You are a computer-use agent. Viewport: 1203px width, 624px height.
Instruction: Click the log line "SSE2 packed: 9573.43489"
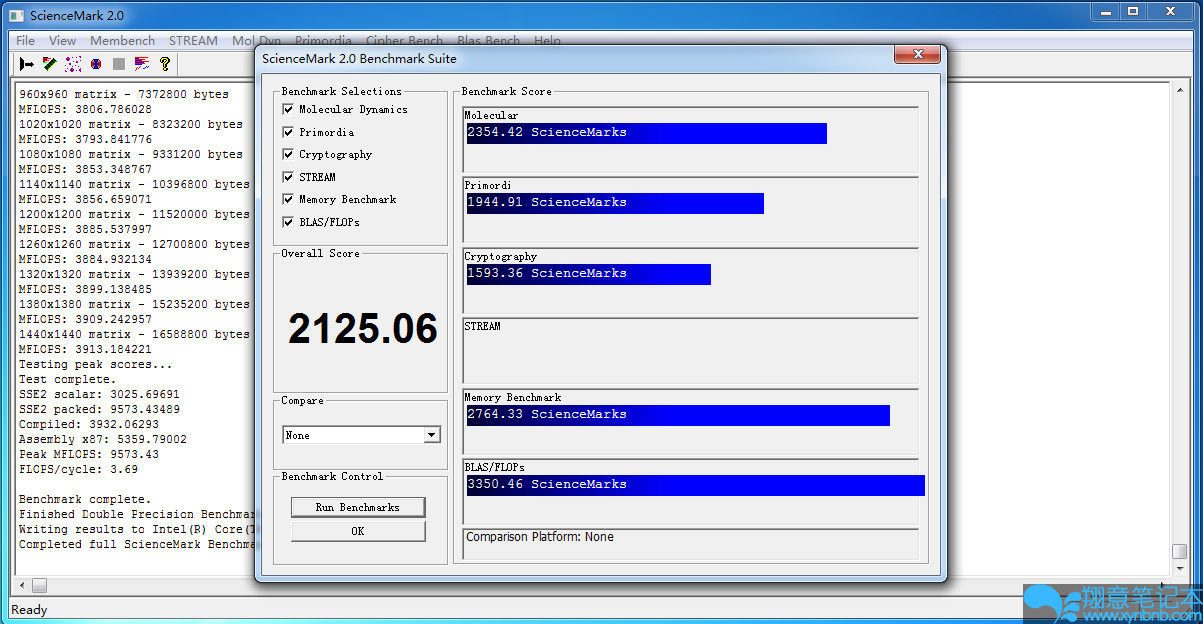pos(99,409)
